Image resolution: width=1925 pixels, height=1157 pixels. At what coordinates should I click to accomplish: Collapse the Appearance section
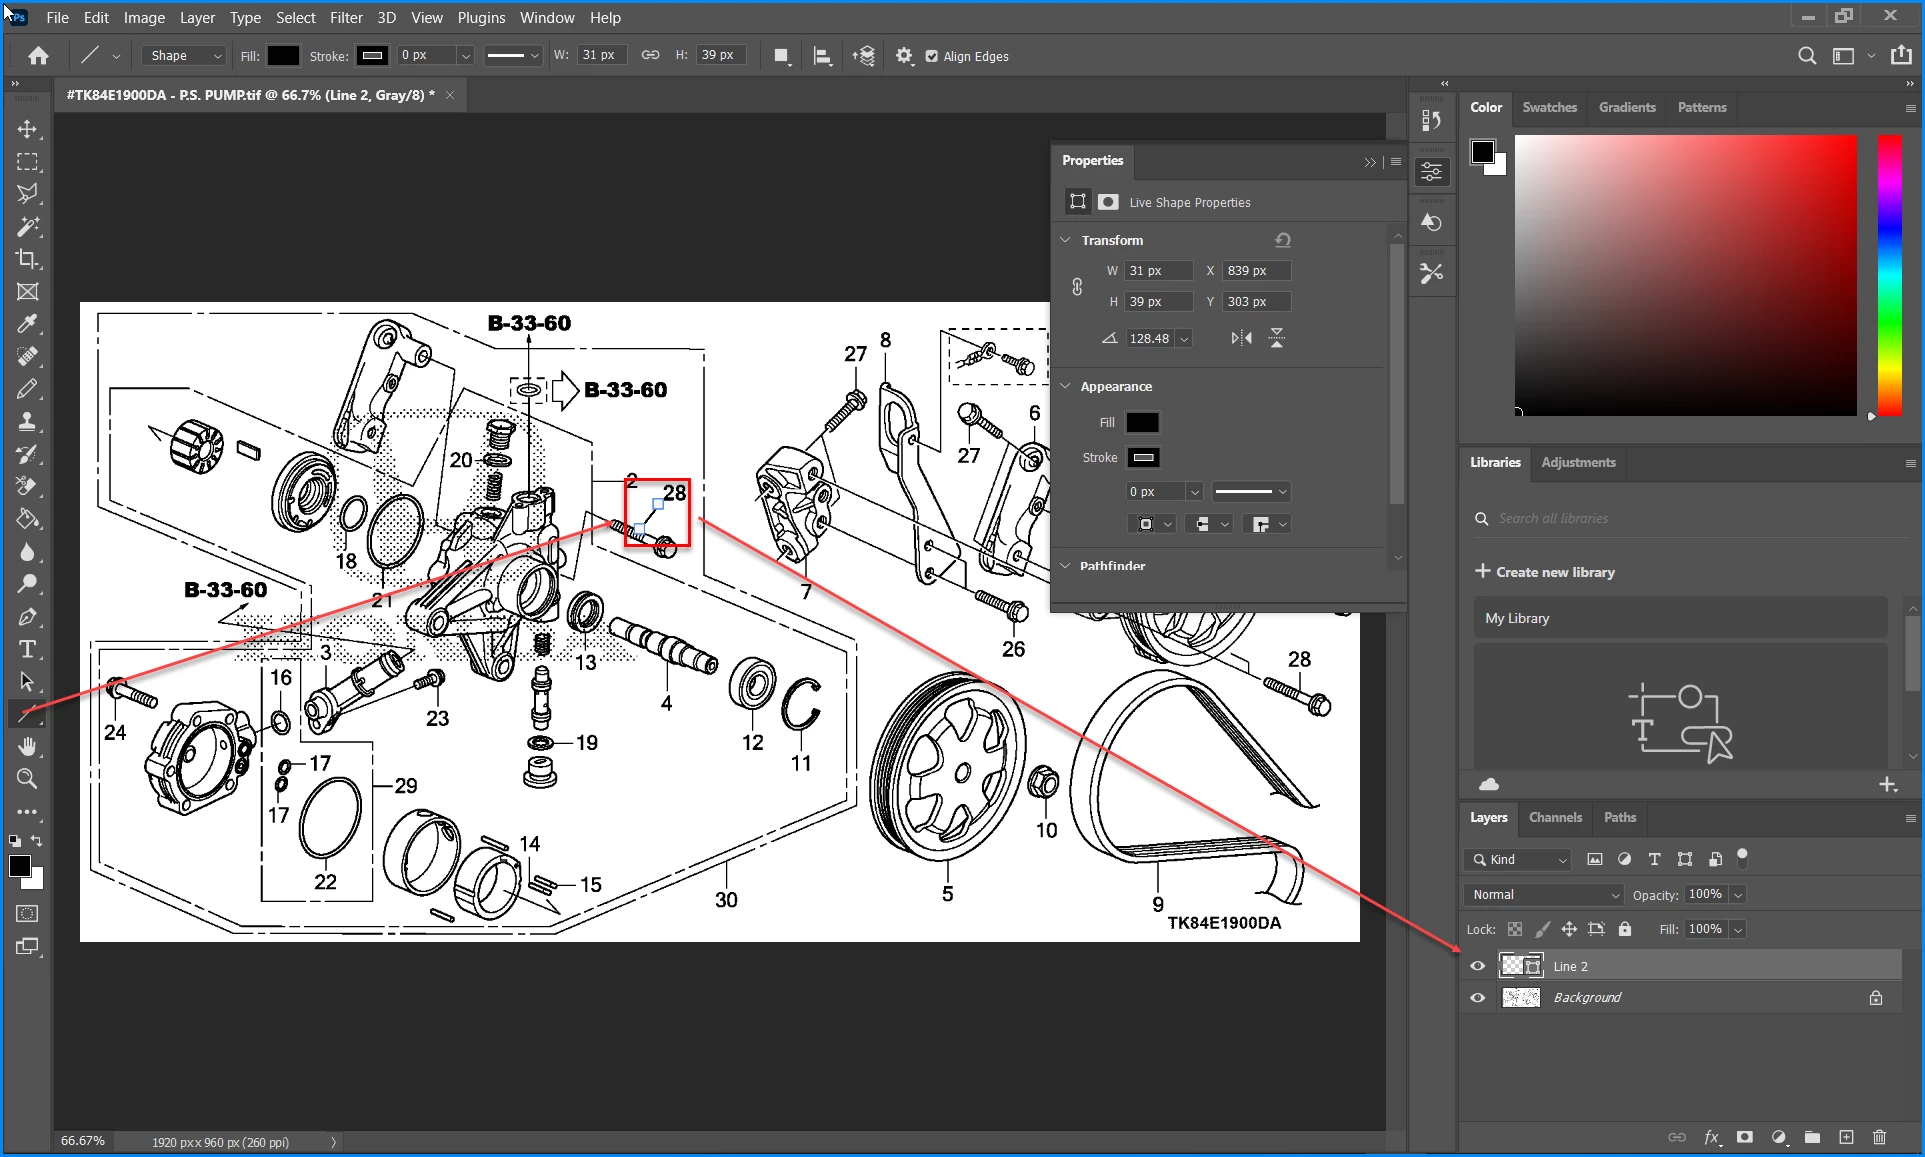tap(1066, 386)
